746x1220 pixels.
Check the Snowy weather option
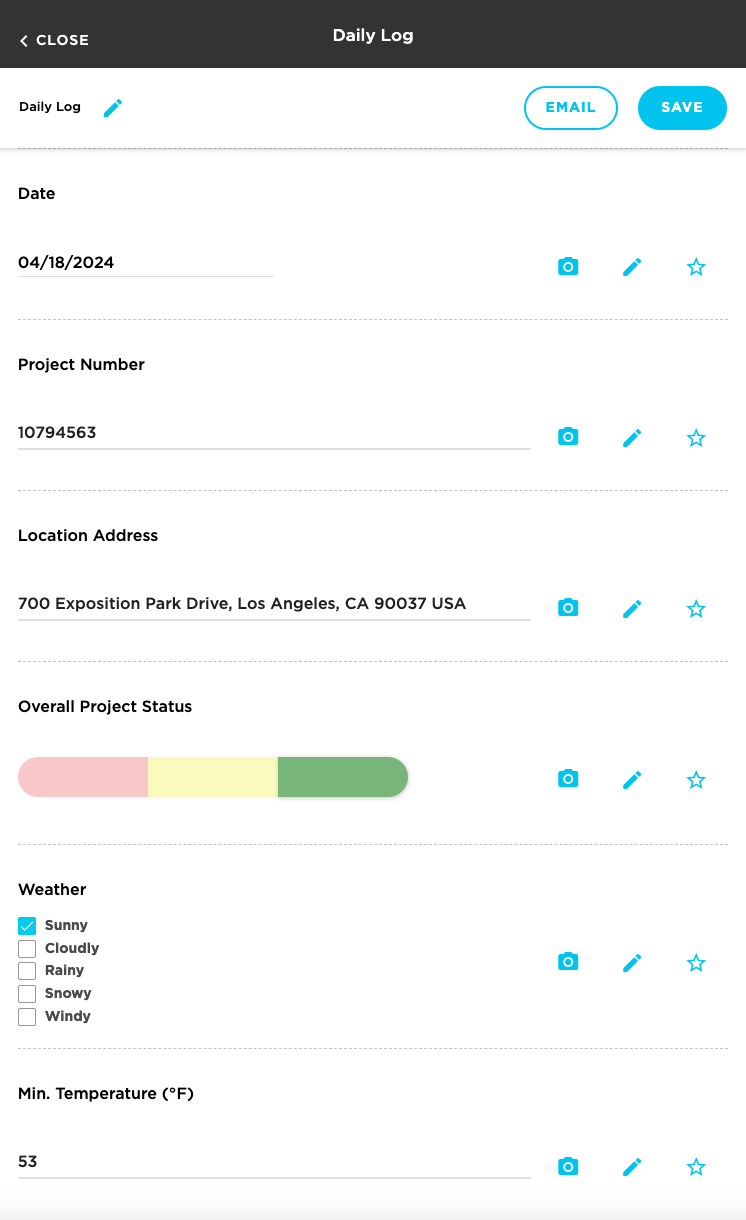(x=27, y=993)
